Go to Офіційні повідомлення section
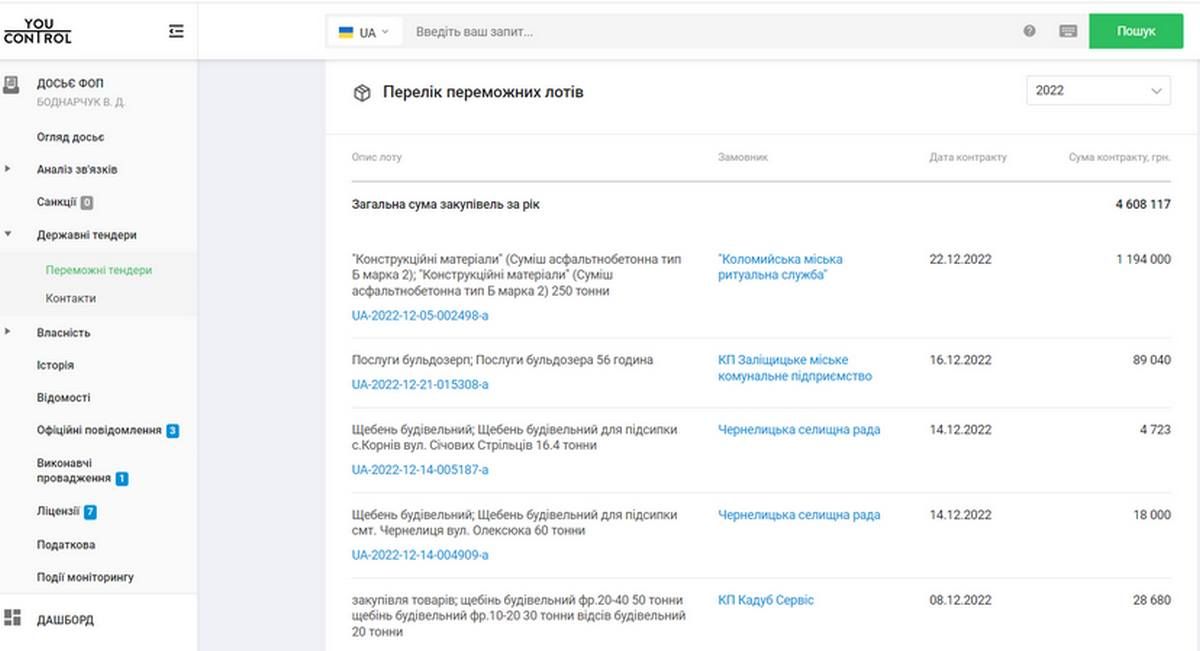1200x651 pixels. (98, 430)
